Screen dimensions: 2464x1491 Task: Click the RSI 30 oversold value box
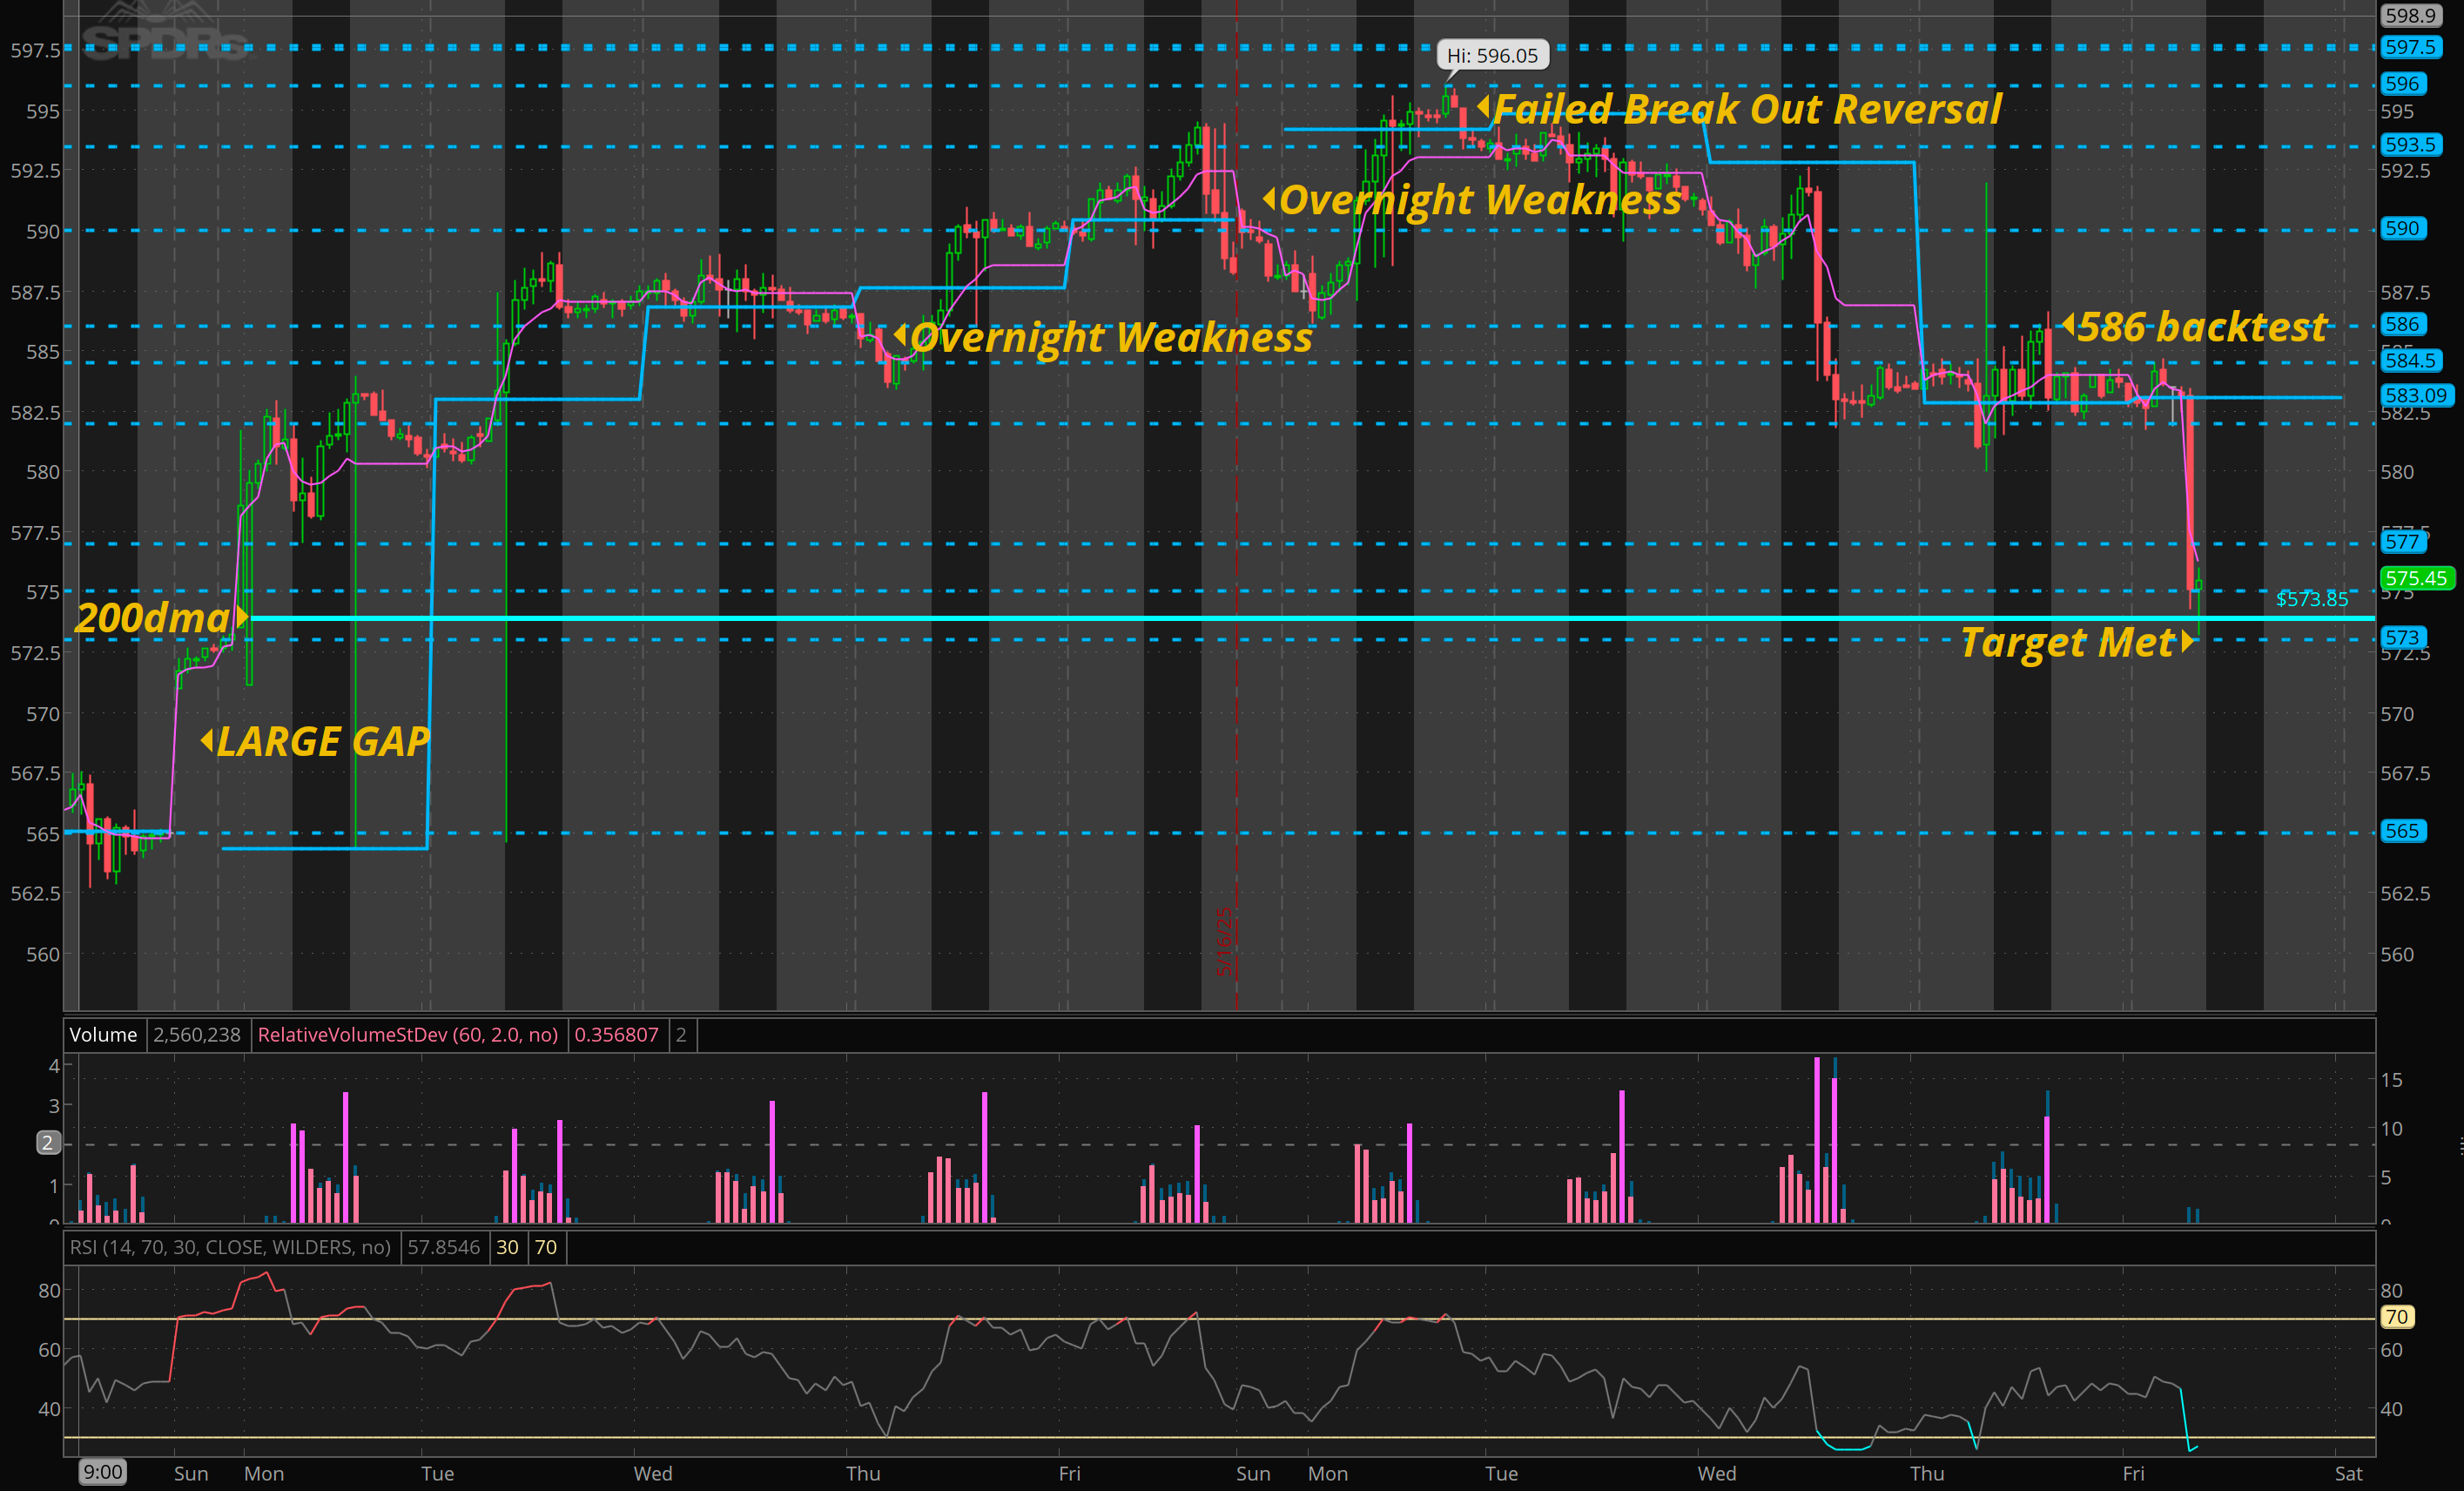click(507, 1247)
